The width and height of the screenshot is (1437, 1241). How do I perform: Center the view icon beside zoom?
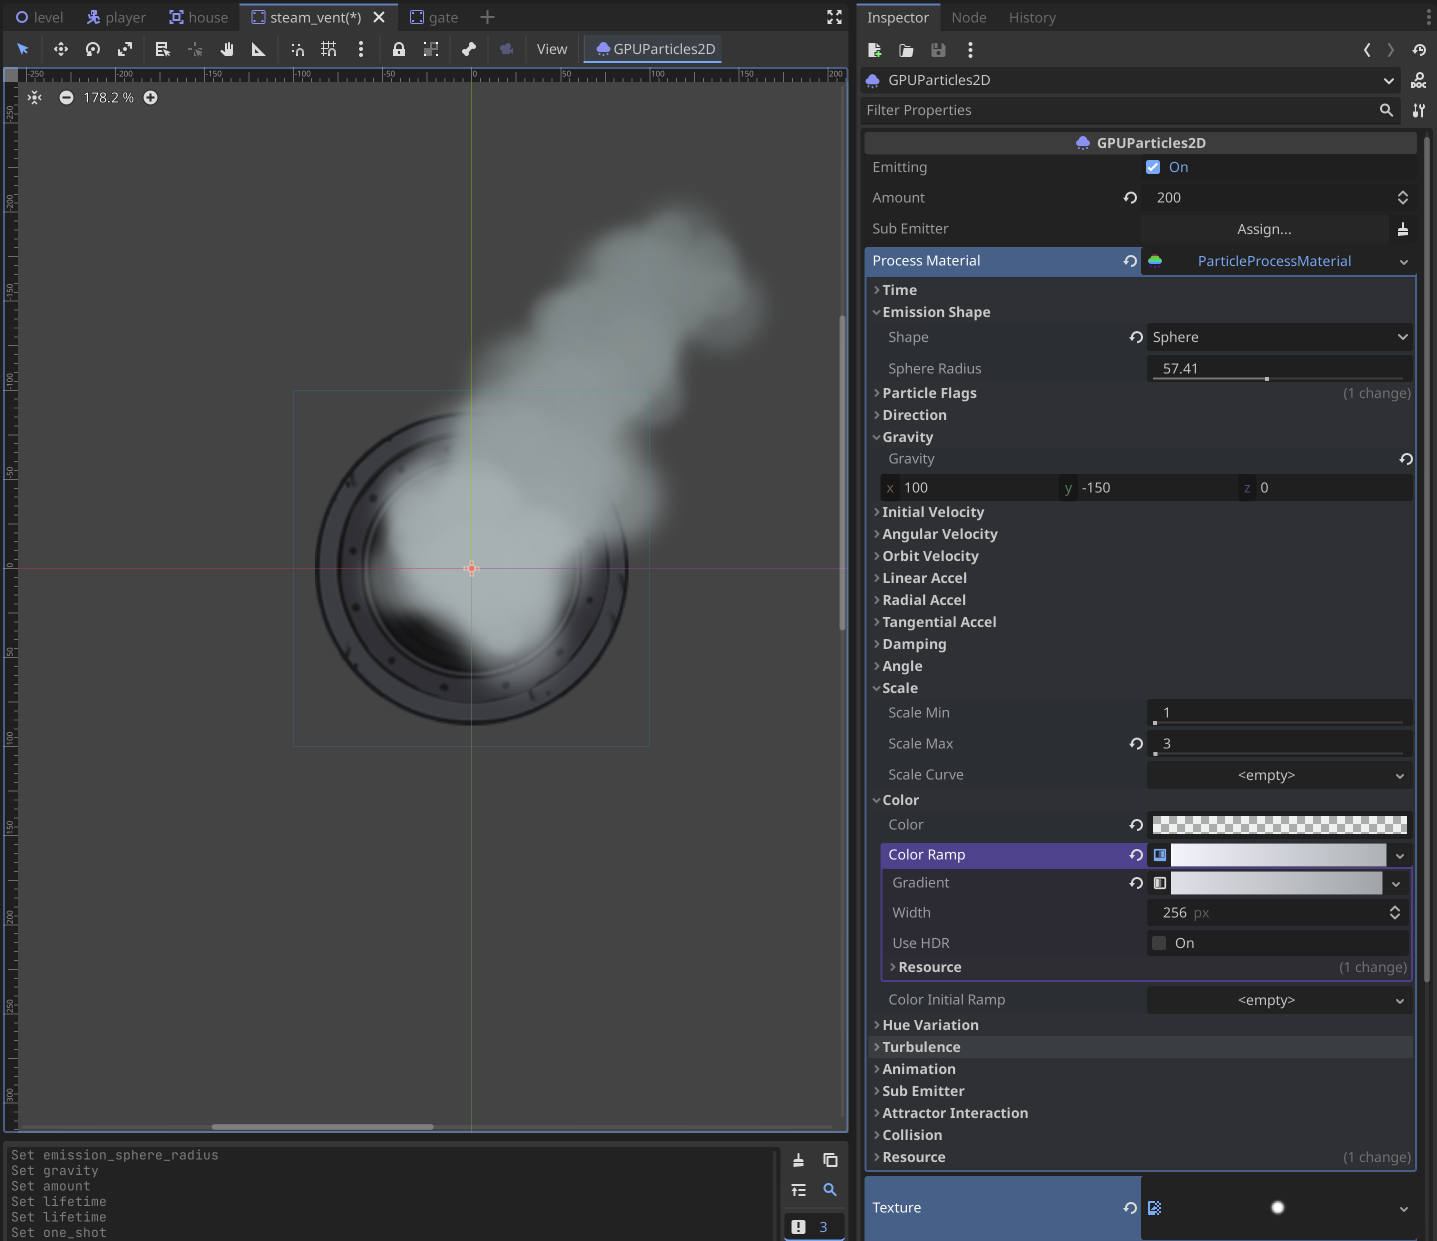tap(35, 97)
